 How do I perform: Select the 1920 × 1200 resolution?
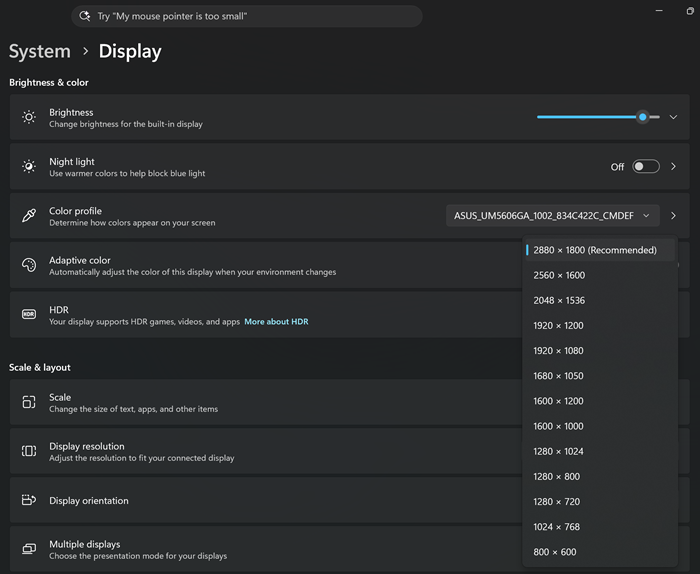pos(600,325)
